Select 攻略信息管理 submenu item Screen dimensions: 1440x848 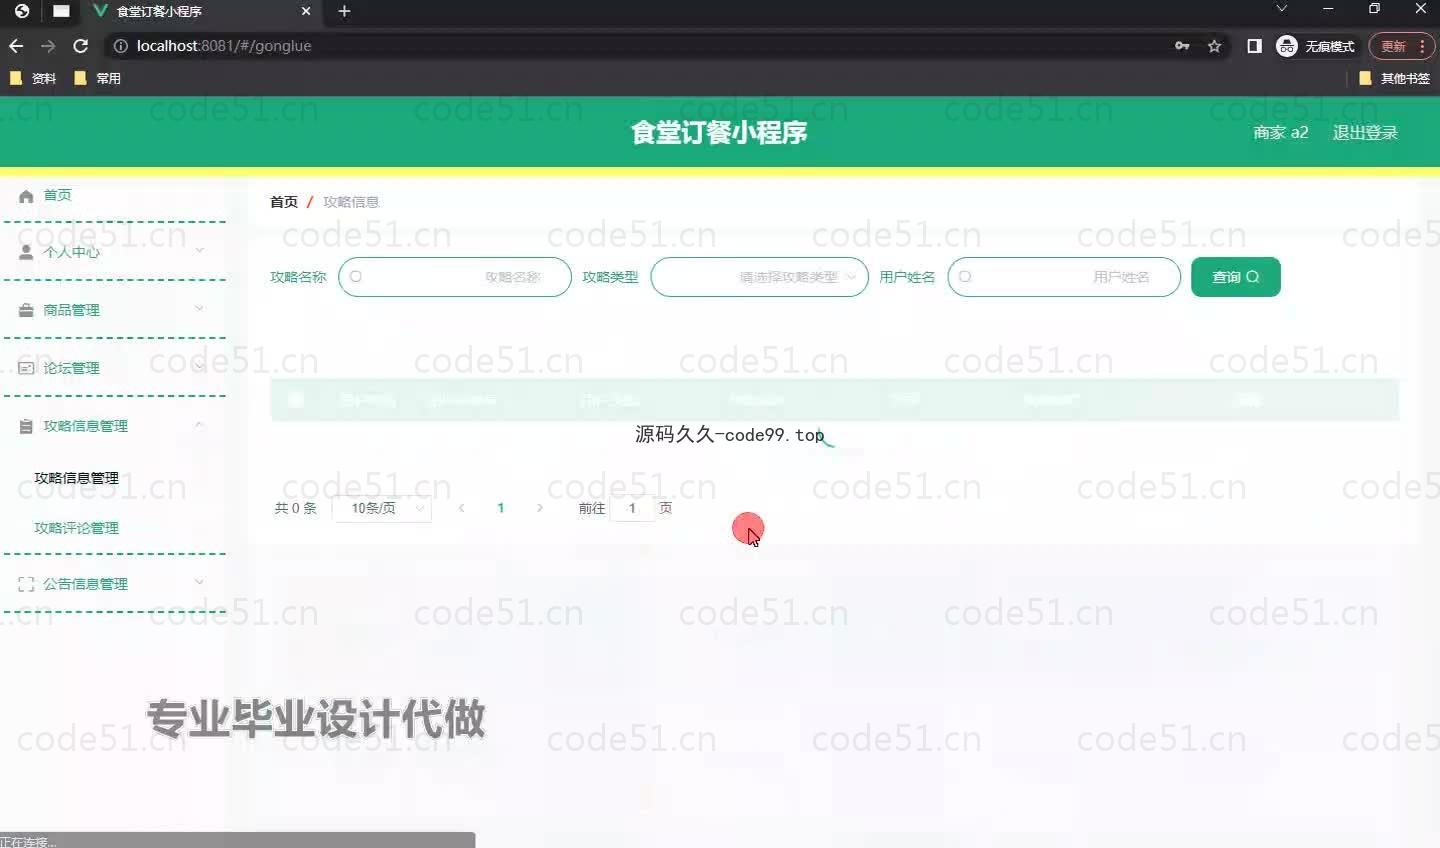tap(77, 478)
